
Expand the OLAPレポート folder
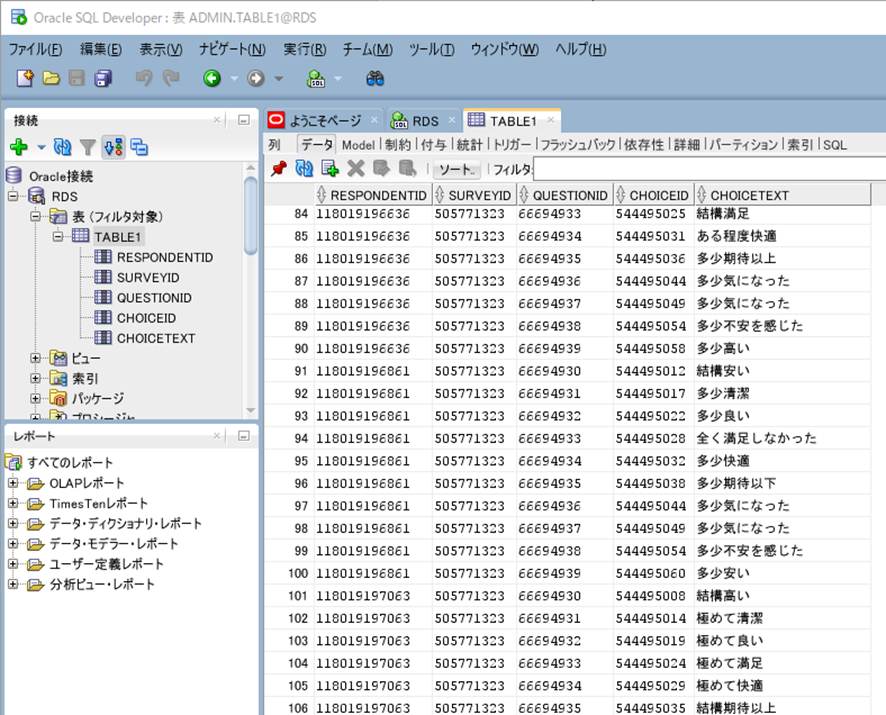[13, 483]
